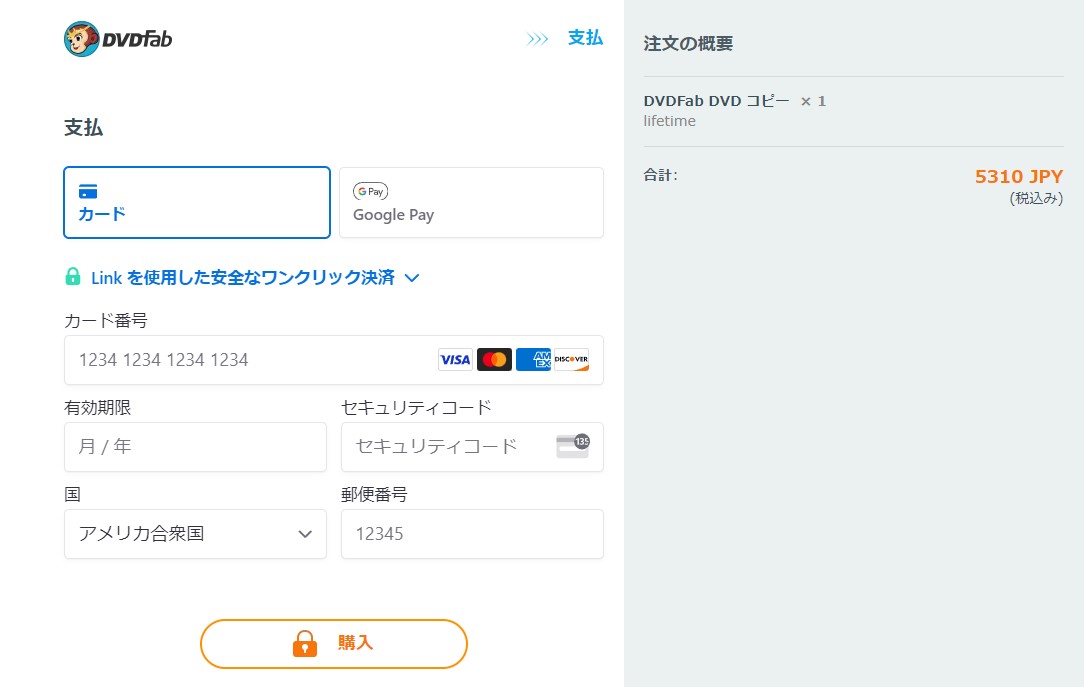Select the Google Pay payment tab
This screenshot has height=687, width=1084.
[x=471, y=203]
